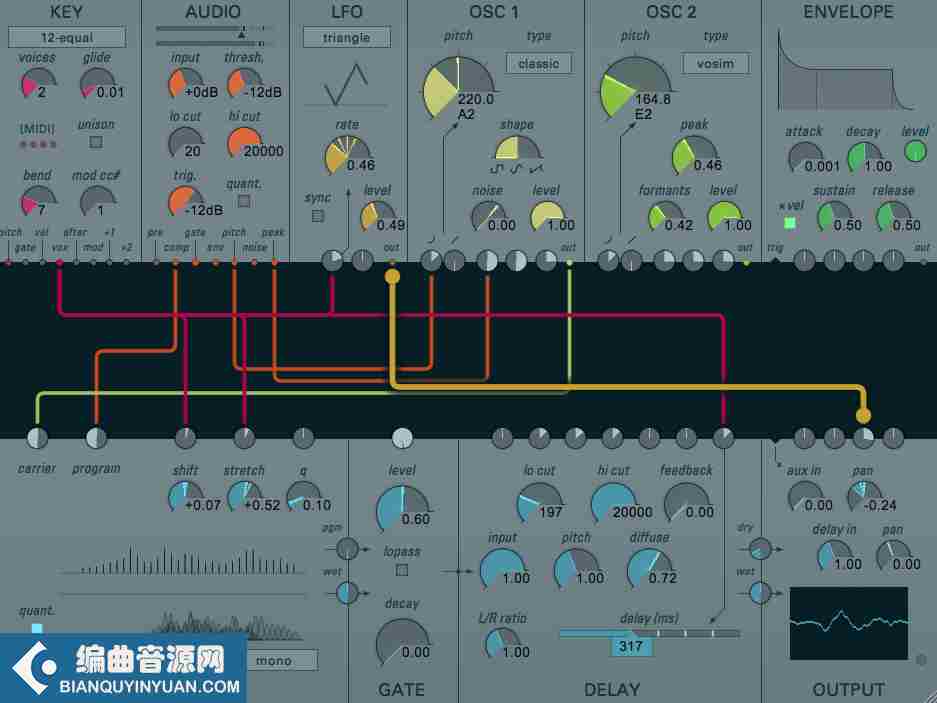937x703 pixels.
Task: Open the 12-equal tuning scale menu
Action: [x=67, y=37]
